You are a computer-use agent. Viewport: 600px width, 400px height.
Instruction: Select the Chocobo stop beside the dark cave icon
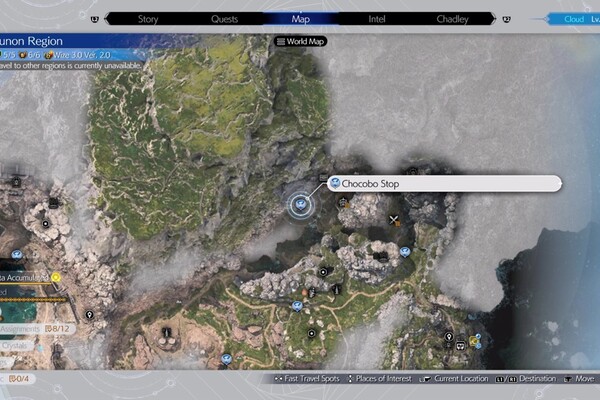[405, 252]
